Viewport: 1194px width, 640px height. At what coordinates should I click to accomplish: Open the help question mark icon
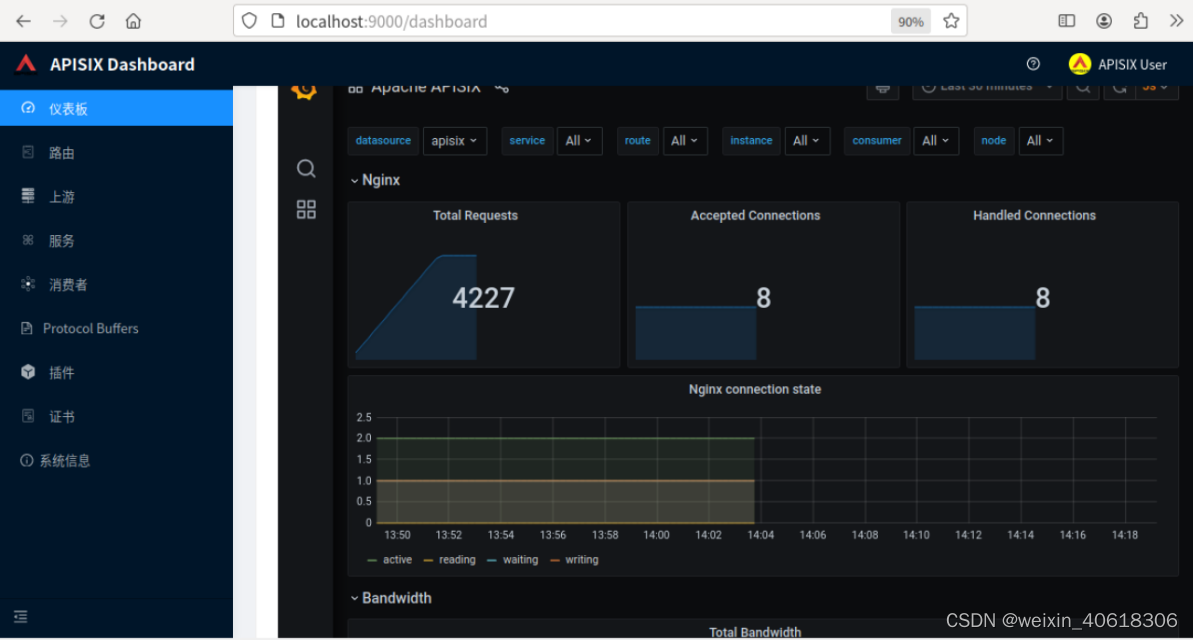[1033, 64]
